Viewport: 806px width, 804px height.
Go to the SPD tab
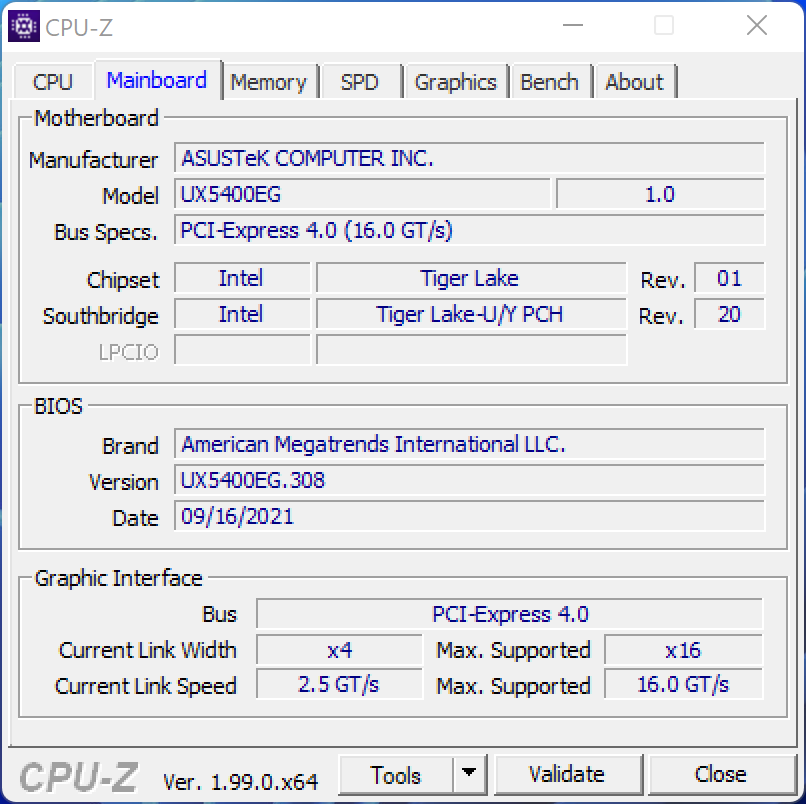pos(360,82)
